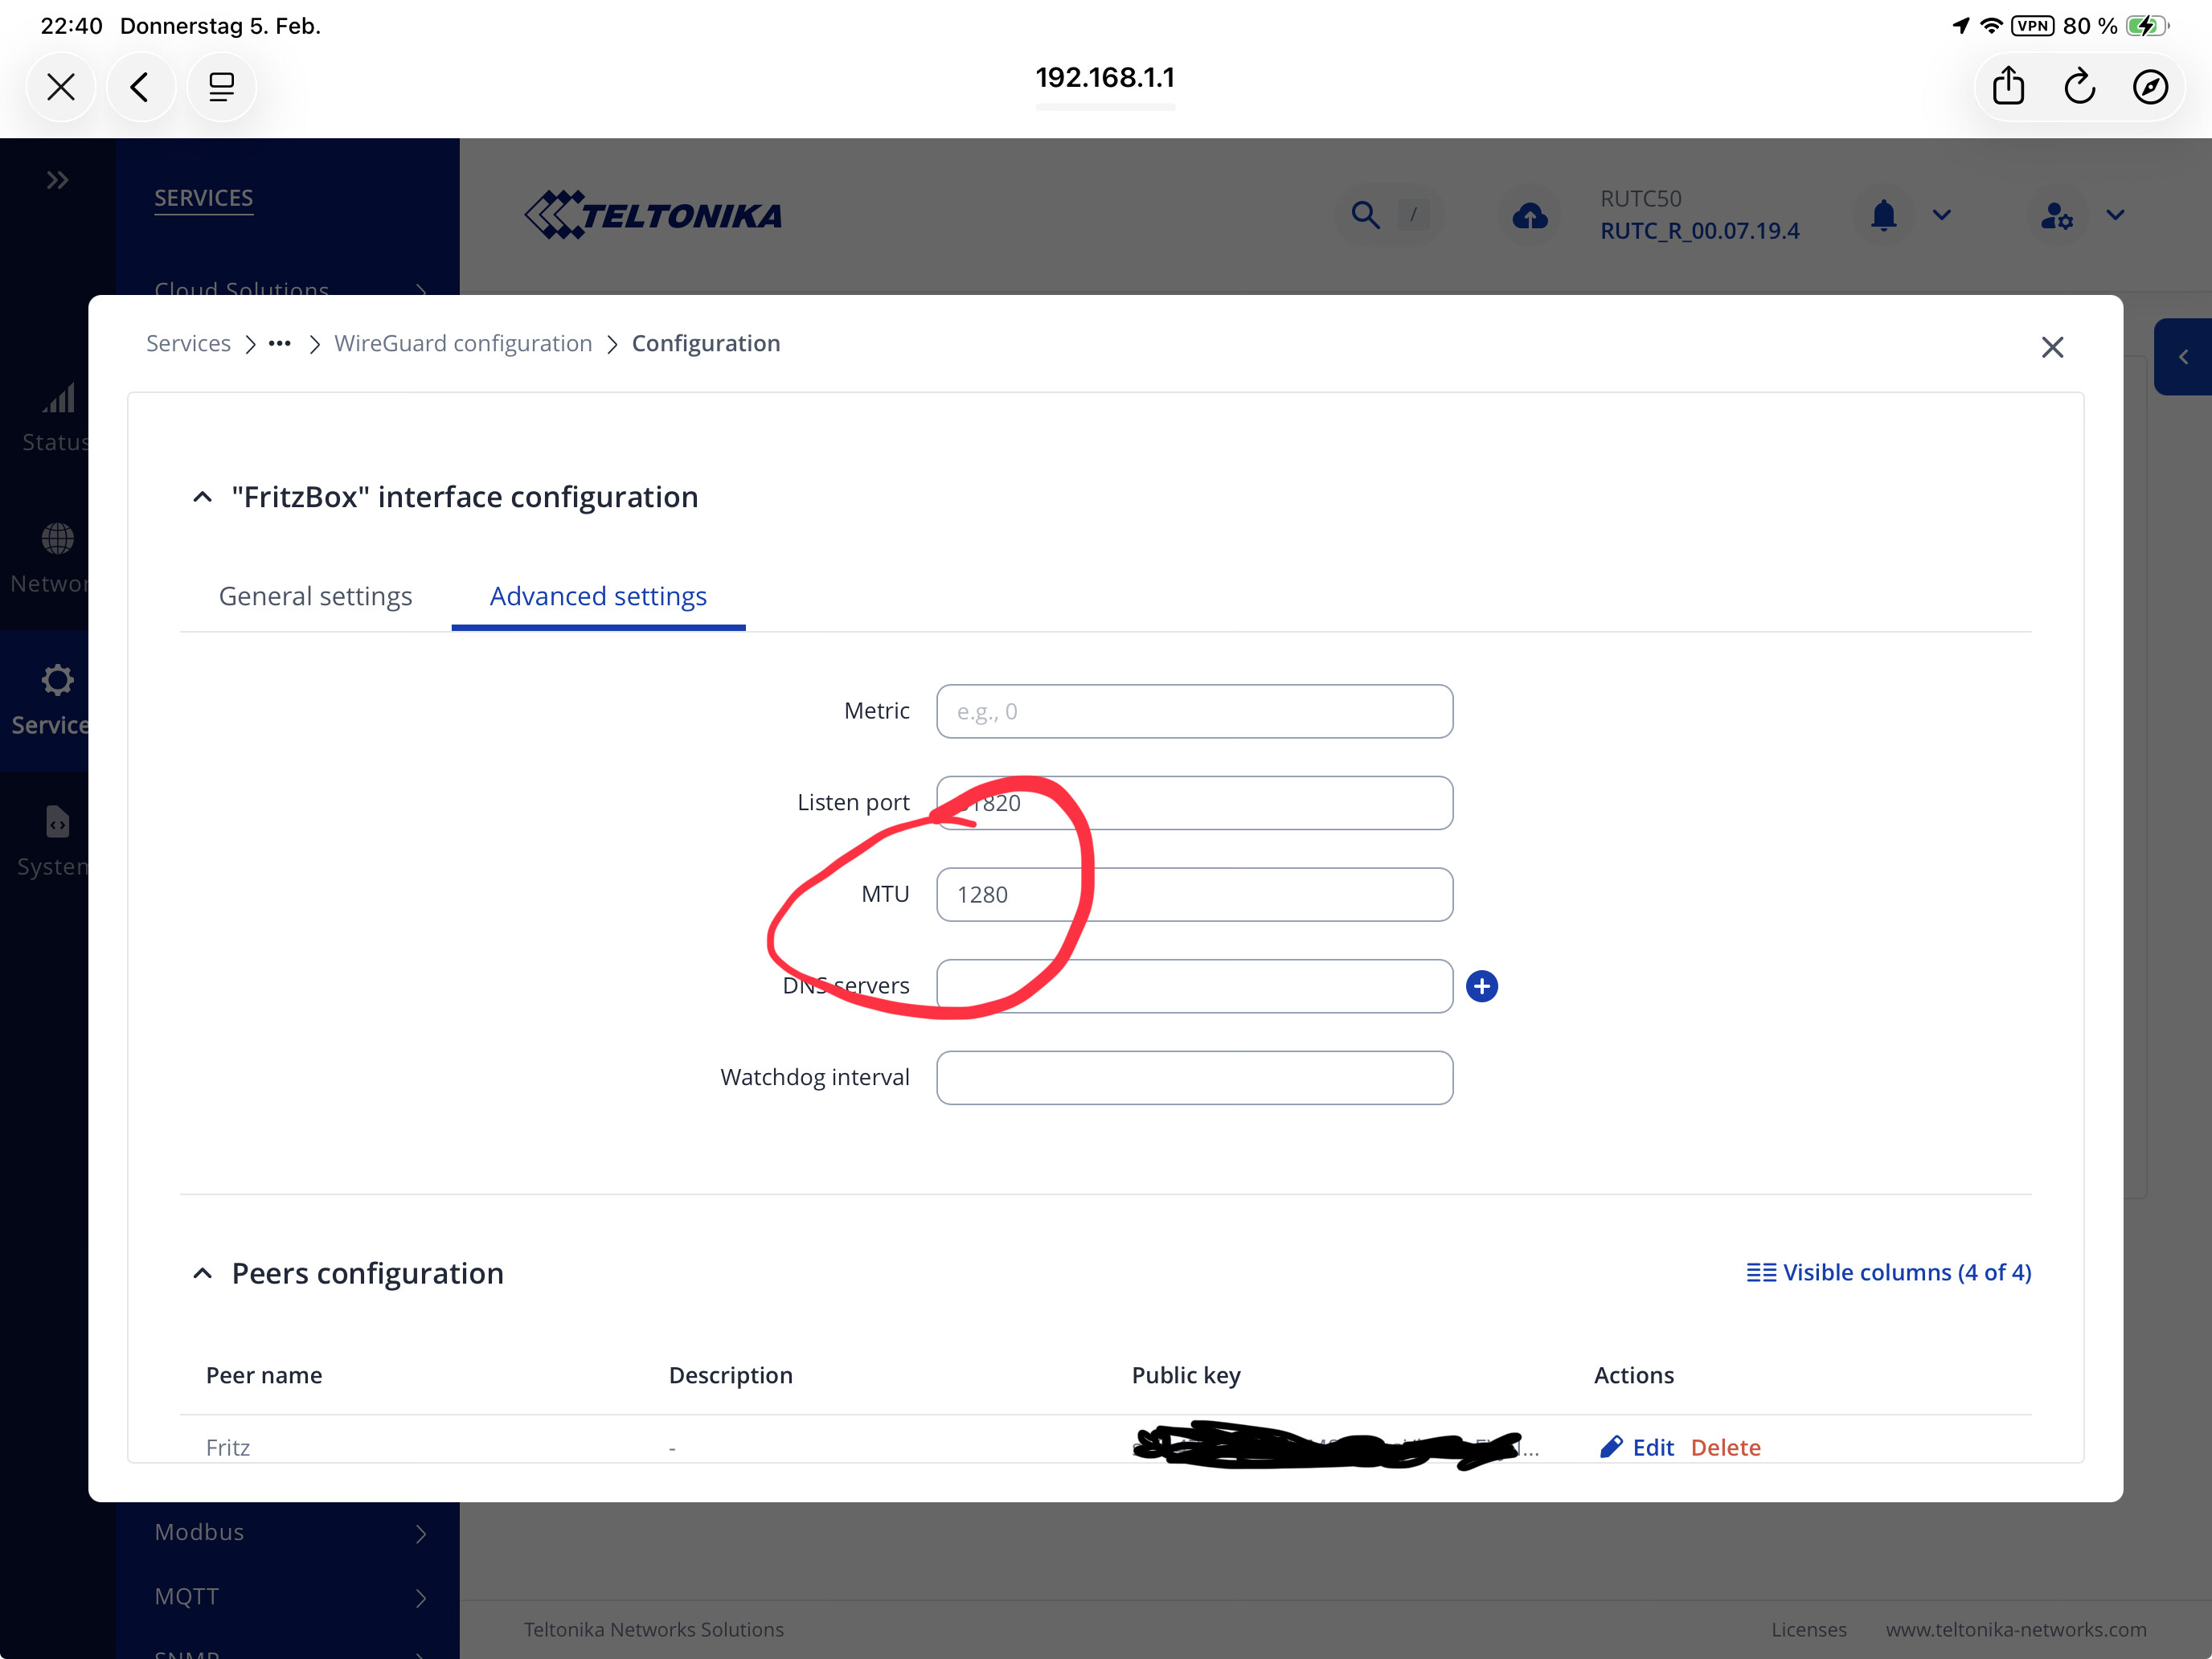Expand the blue side panel arrow at right edge

click(2183, 357)
